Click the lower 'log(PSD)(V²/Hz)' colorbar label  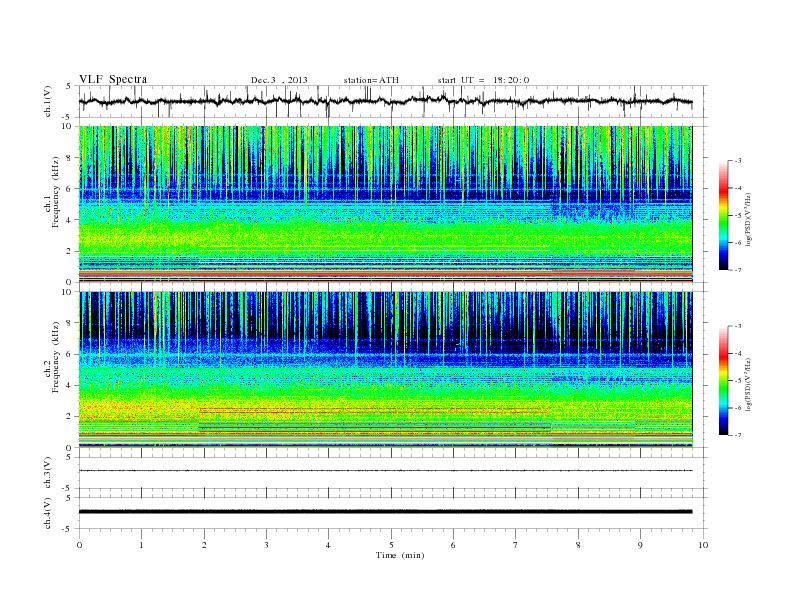pos(748,384)
